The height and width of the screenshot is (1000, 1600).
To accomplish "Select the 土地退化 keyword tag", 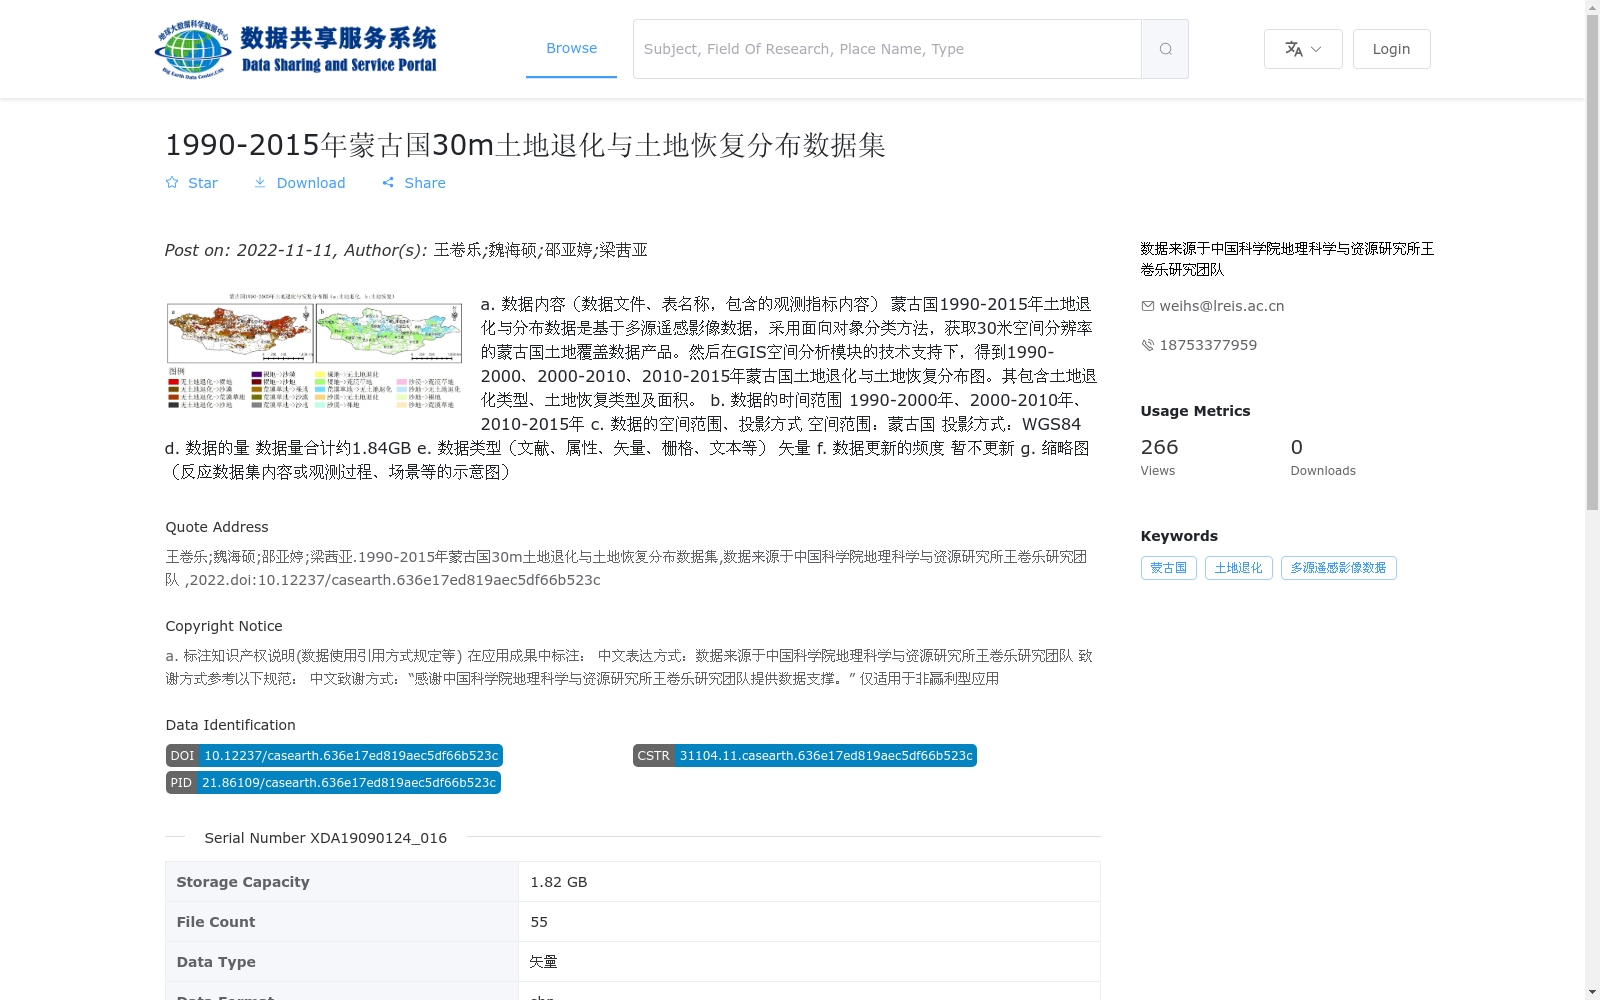I will (1238, 568).
